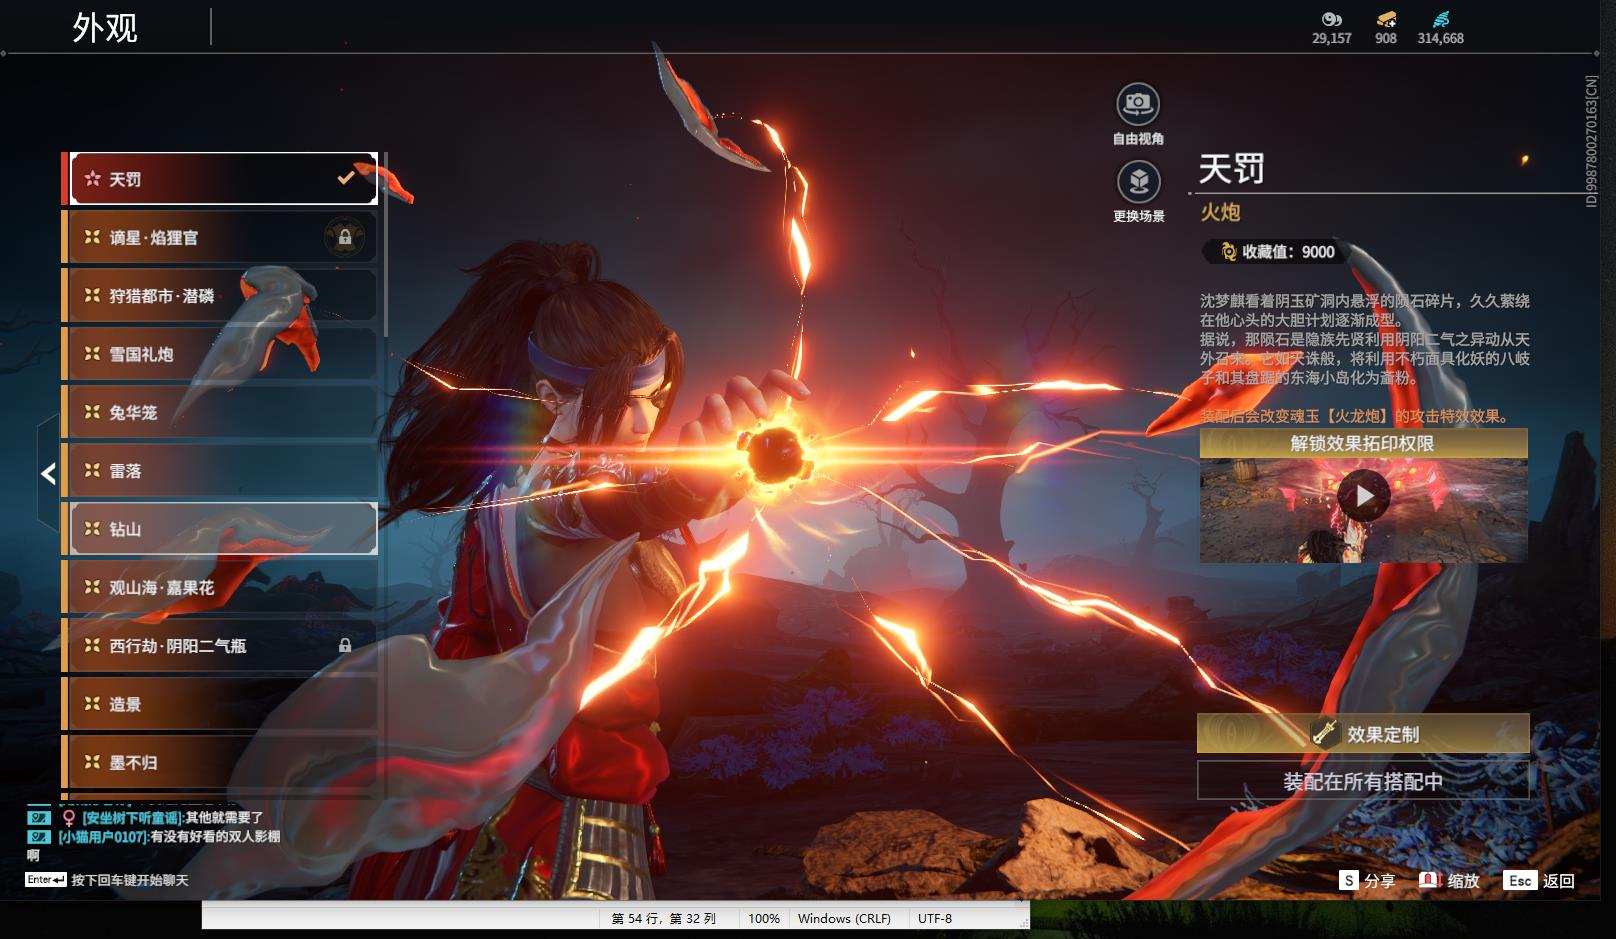
Task: Click the 更换场景 scene change icon
Action: point(1138,181)
